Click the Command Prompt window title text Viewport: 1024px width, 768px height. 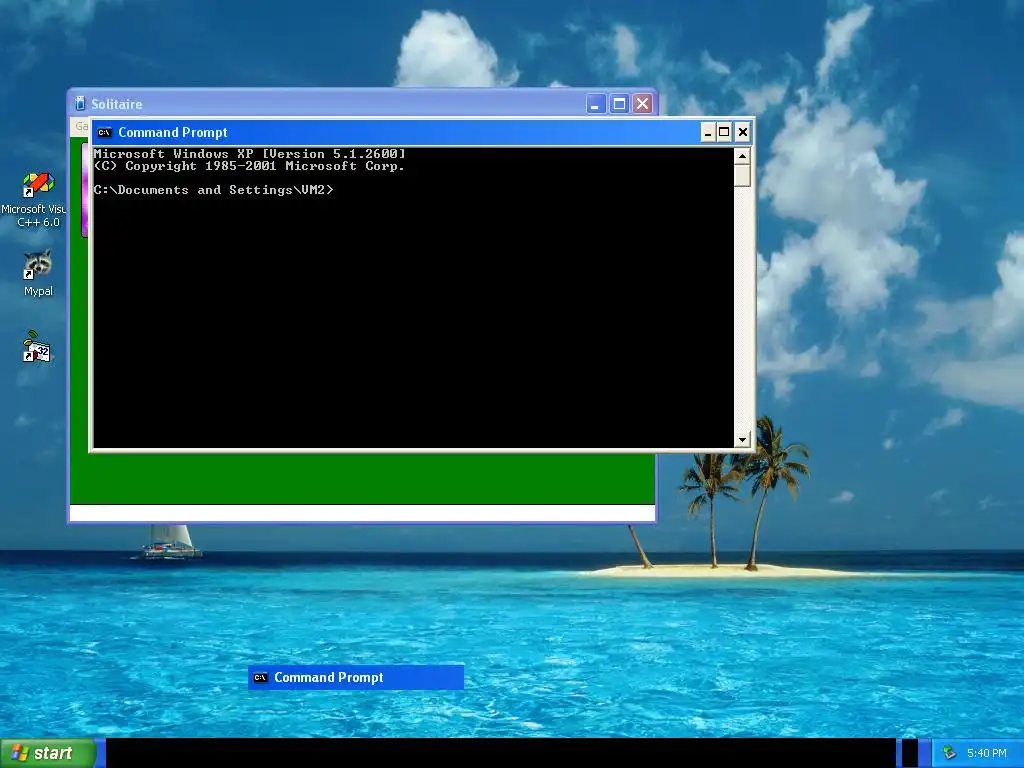pos(172,133)
